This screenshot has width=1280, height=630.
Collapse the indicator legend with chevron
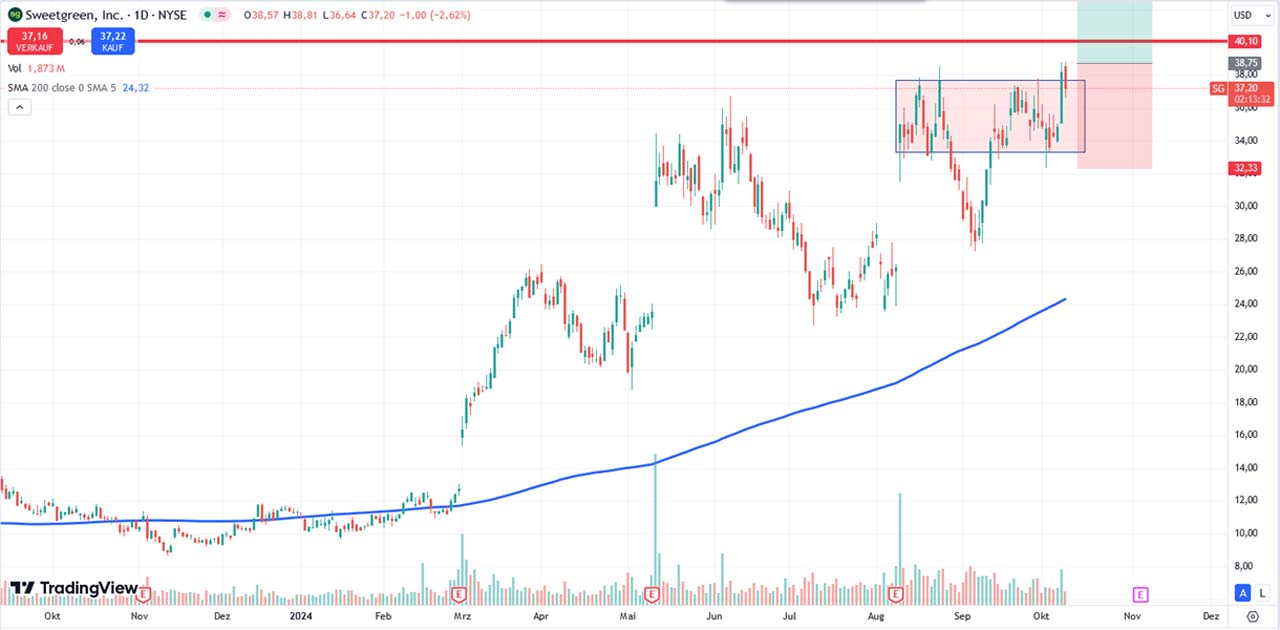click(x=20, y=107)
